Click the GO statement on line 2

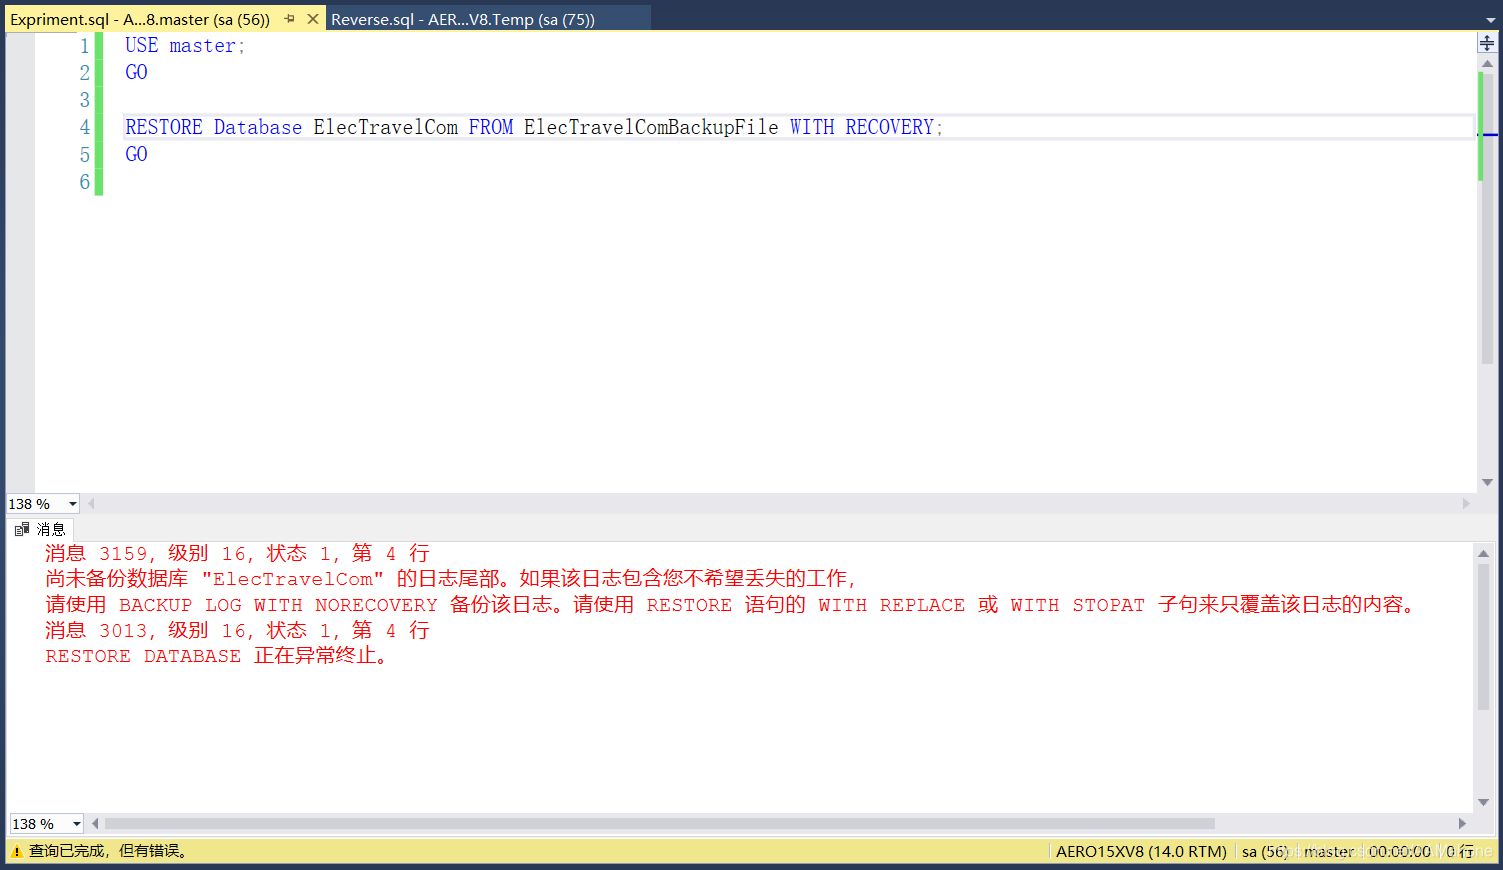[x=136, y=72]
